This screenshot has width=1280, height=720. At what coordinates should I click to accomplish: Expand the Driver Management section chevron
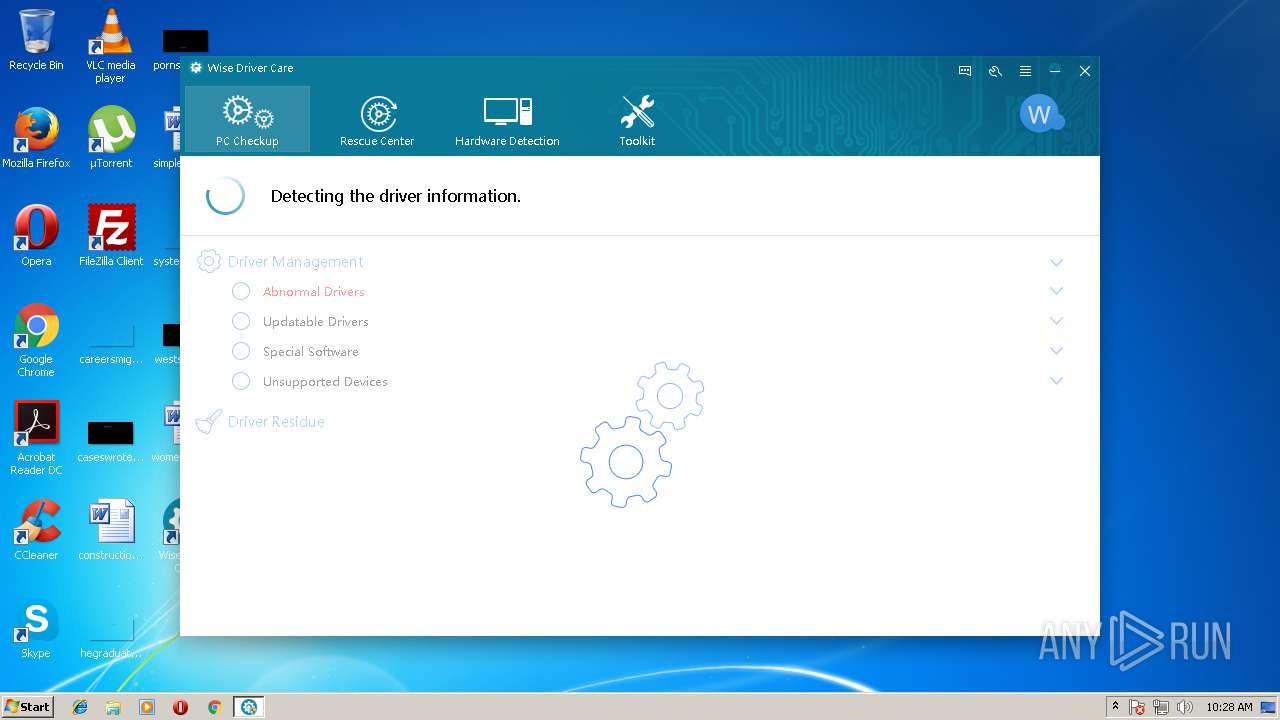click(1056, 262)
